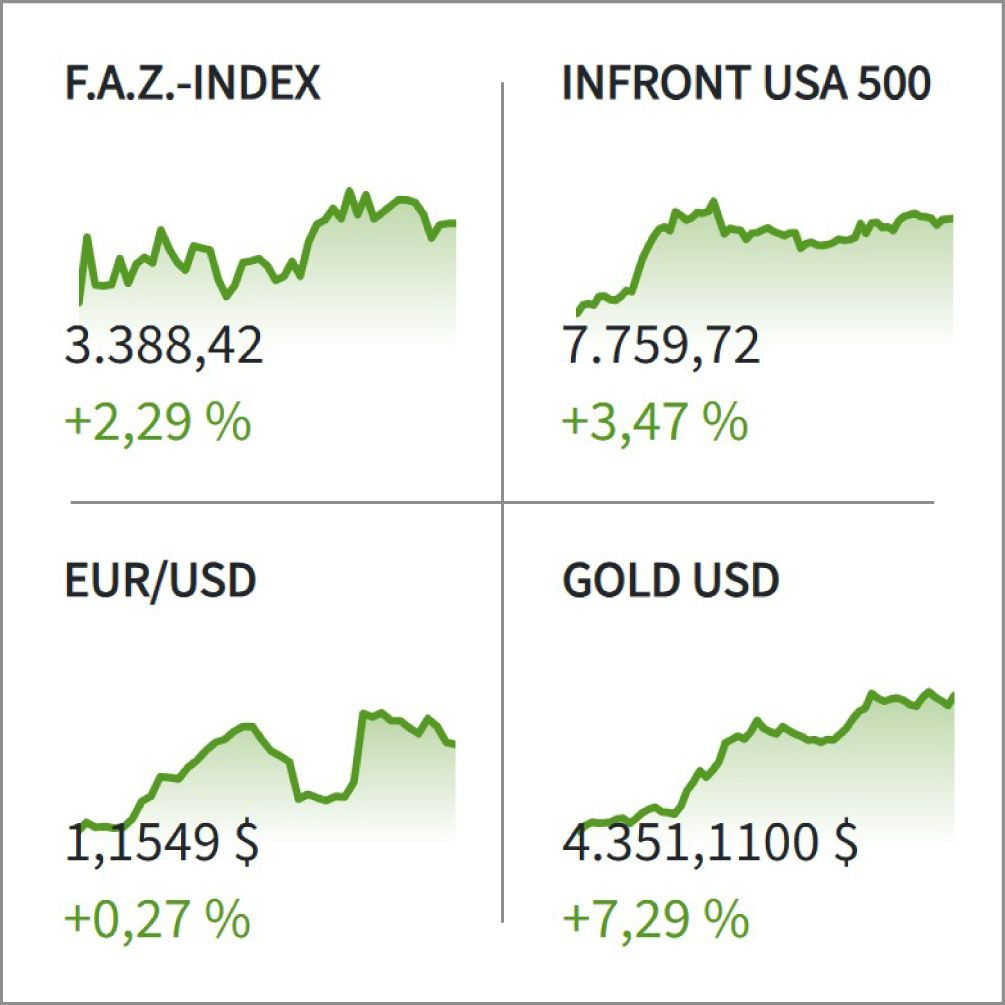Click the EUR/USD rate 1,1549 $
Screen dimensions: 1005x1005
[x=162, y=843]
